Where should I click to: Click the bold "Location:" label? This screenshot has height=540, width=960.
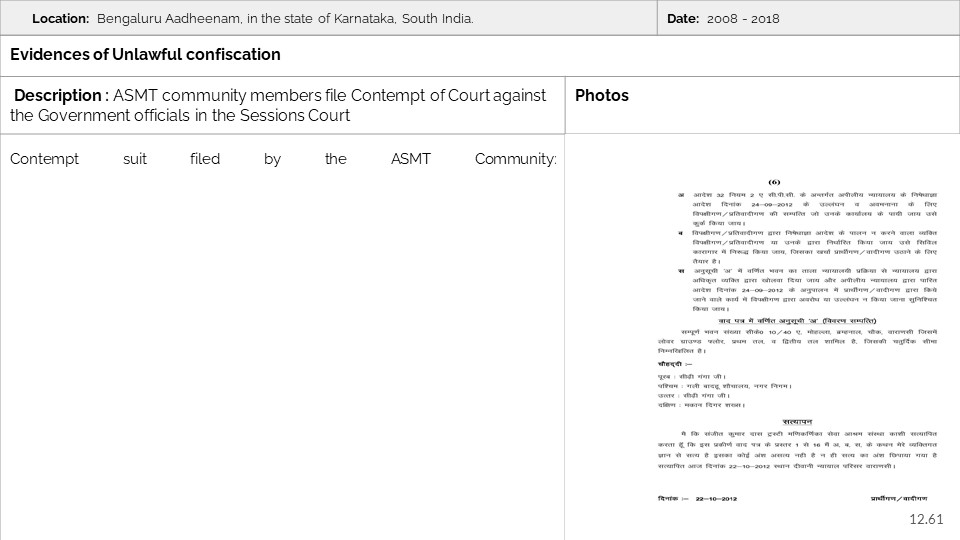[60, 19]
